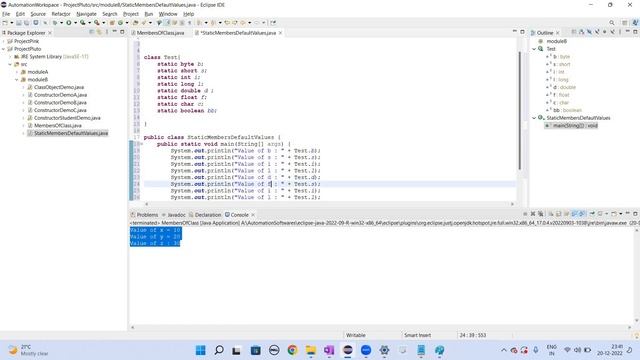Toggle Hide Fields in Outline toolbar

tap(589, 32)
